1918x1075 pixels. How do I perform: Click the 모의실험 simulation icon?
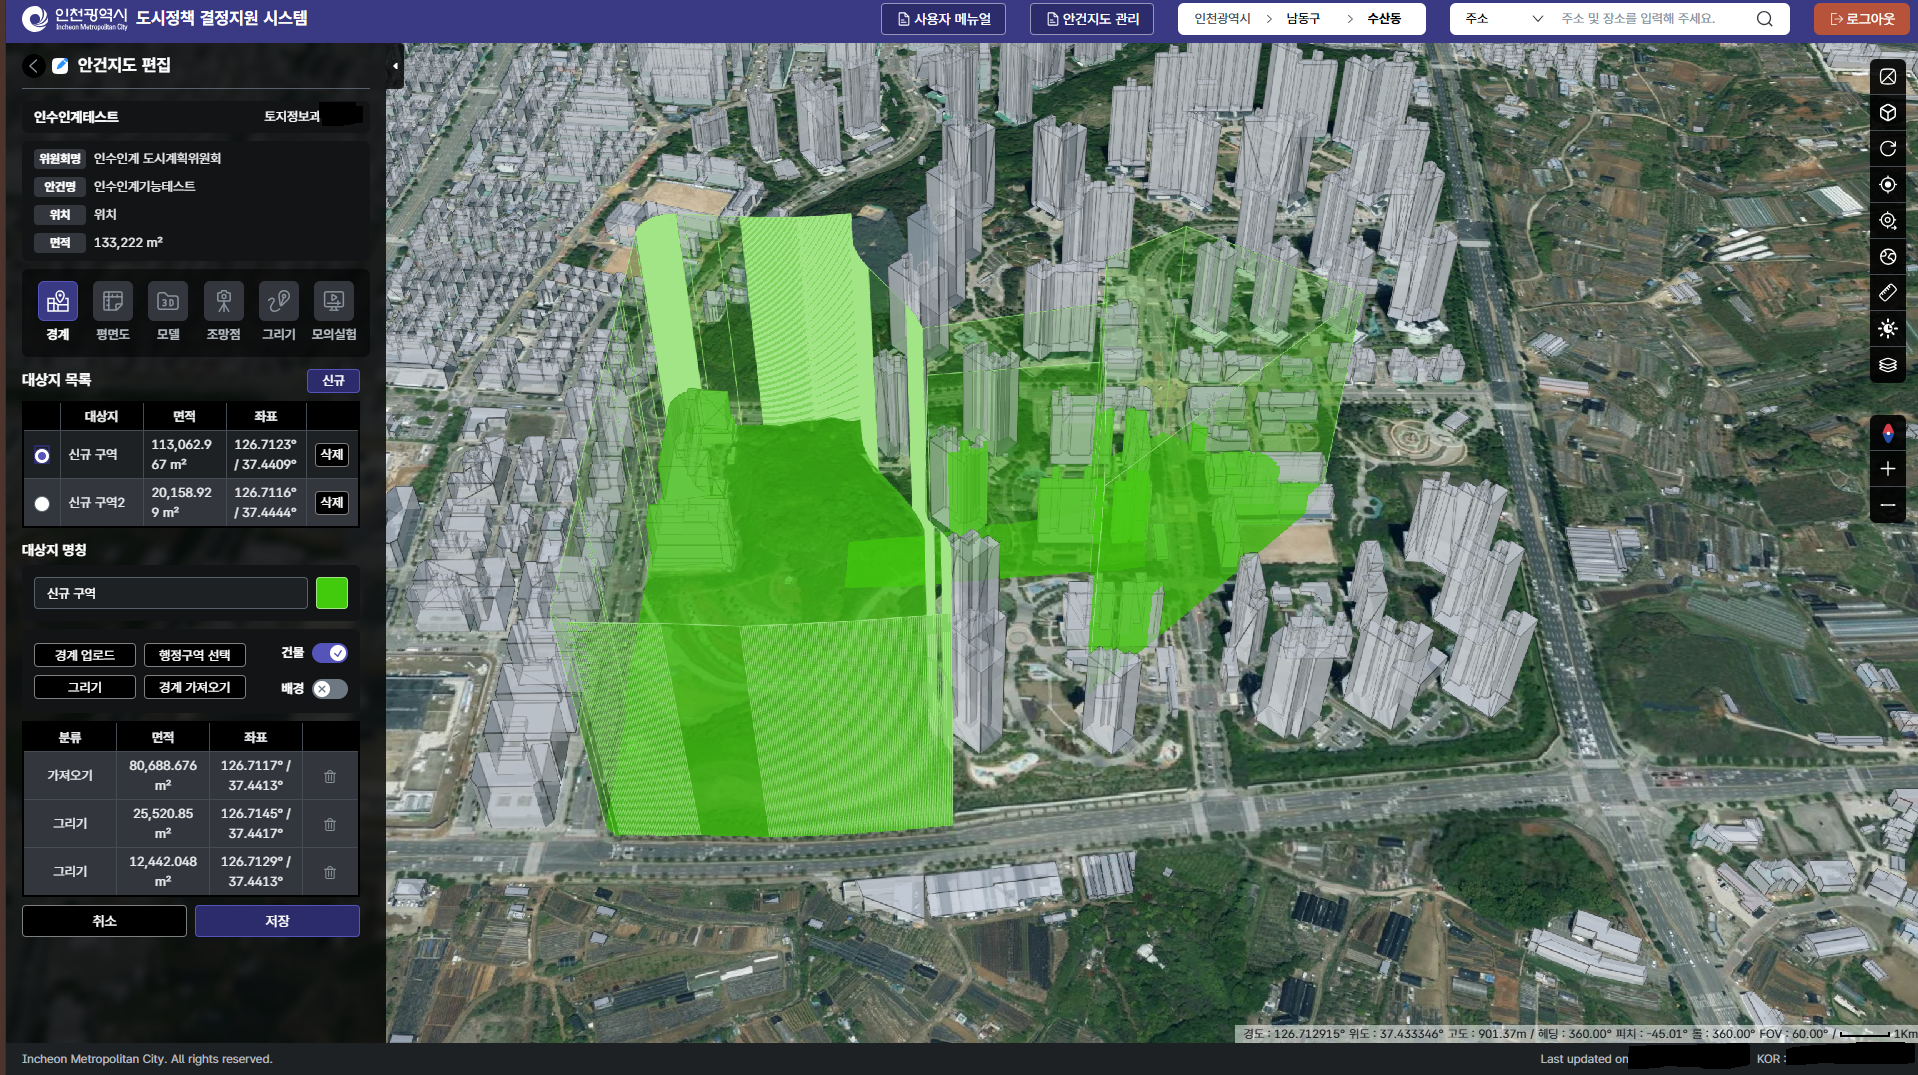[x=333, y=302]
